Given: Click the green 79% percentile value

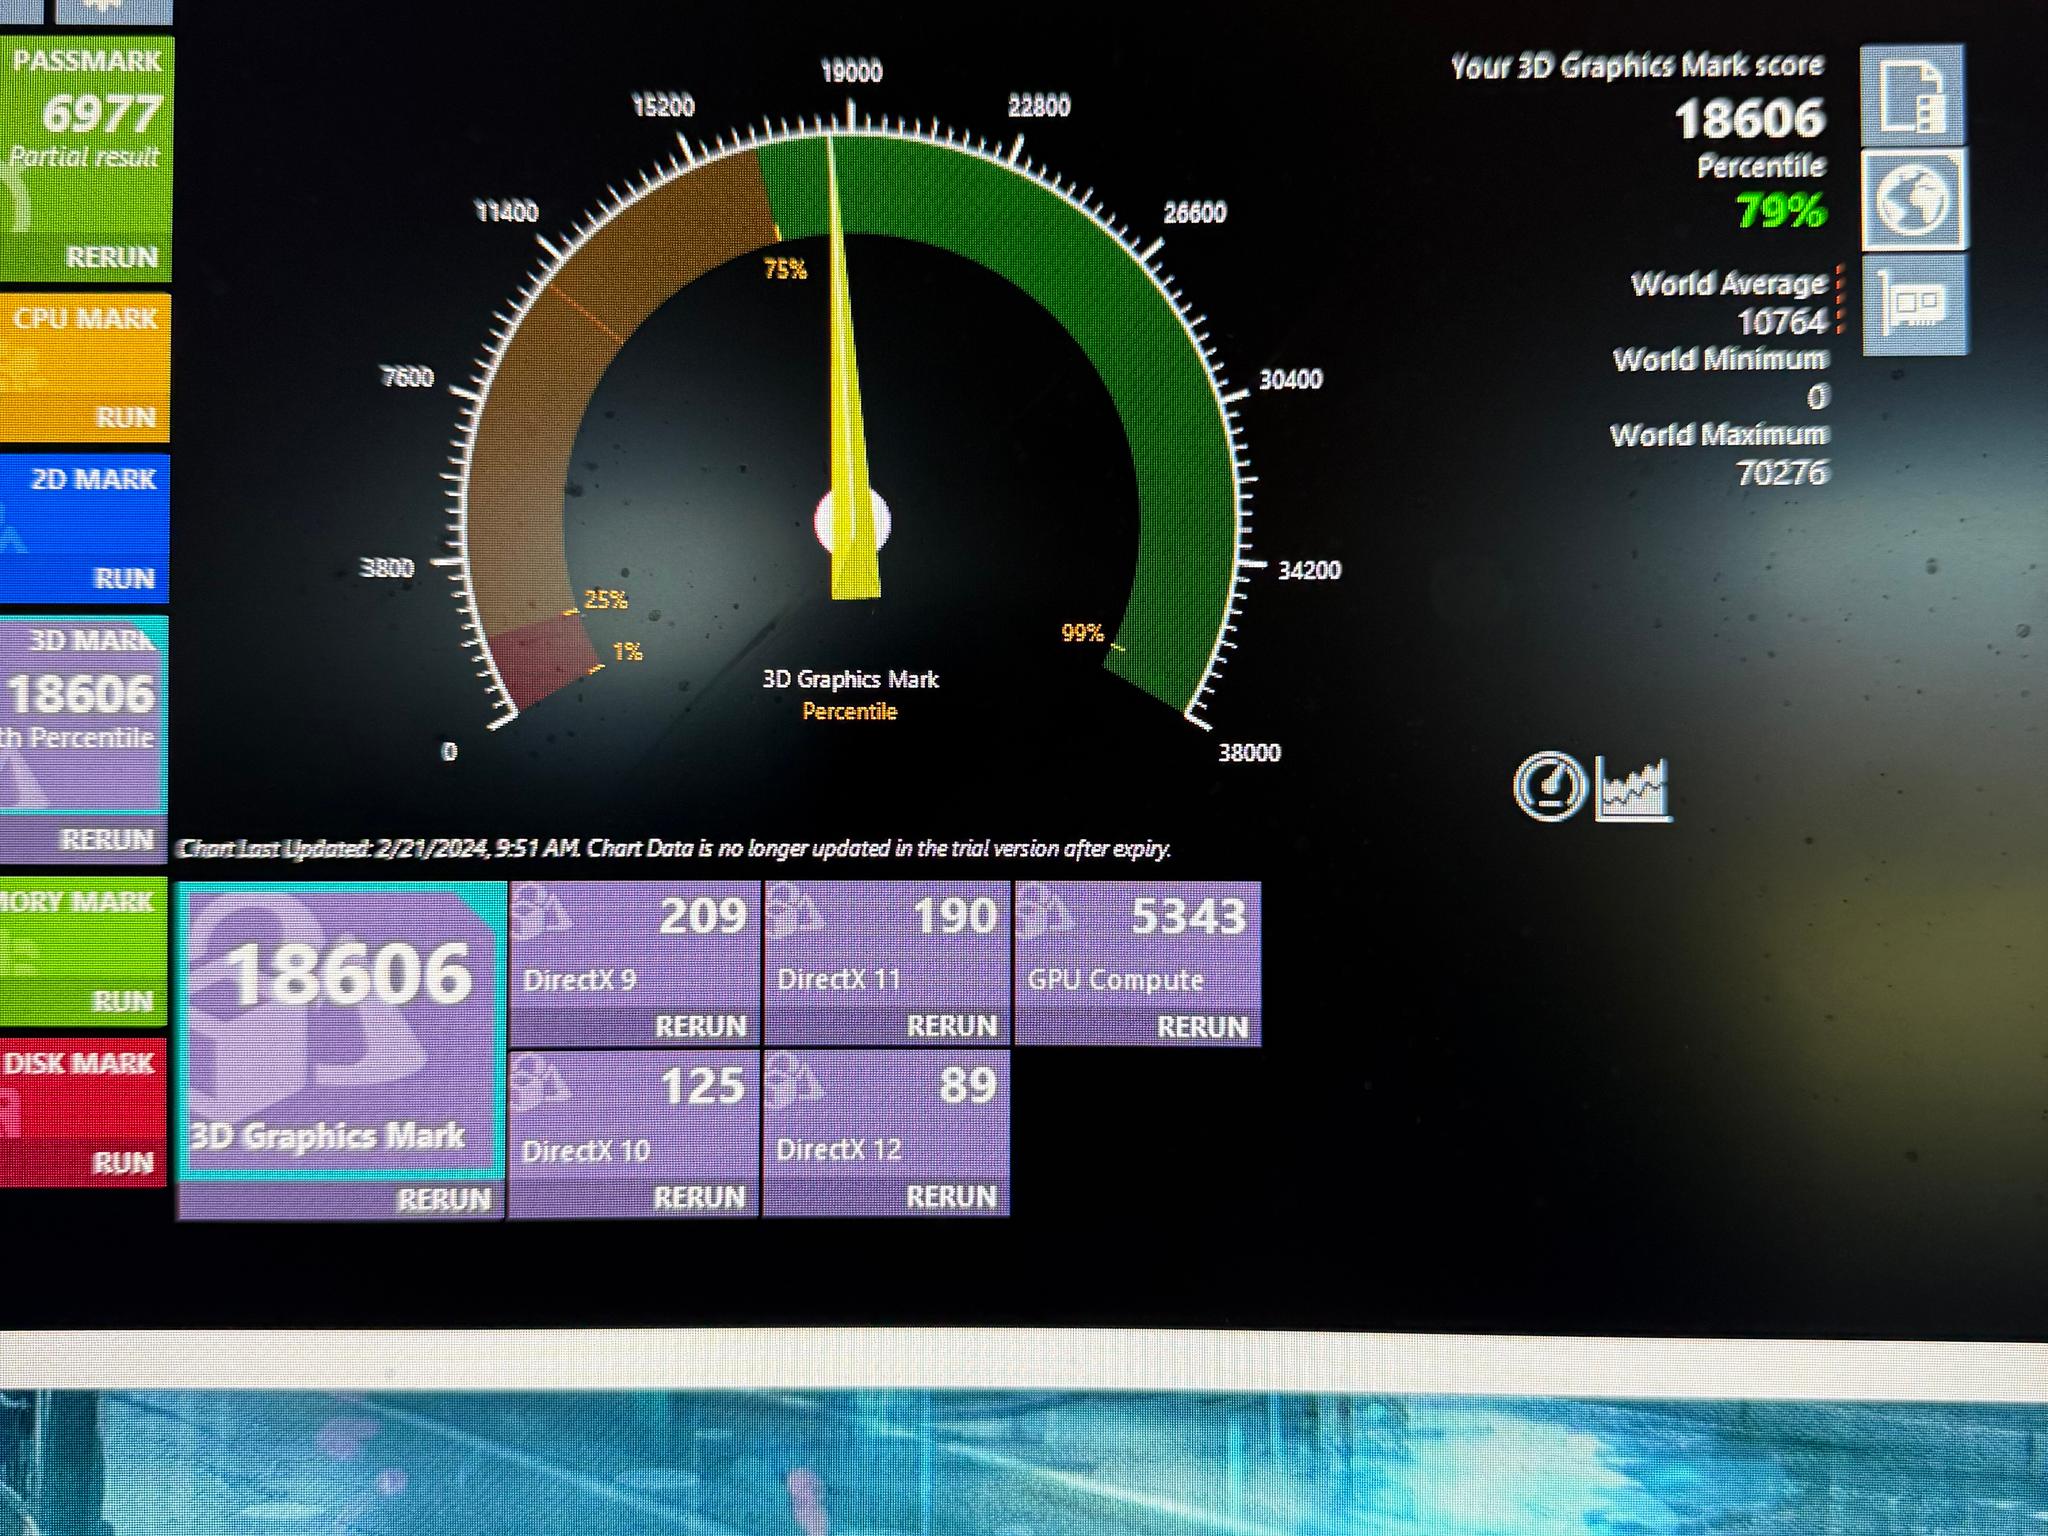Looking at the screenshot, I should click(1780, 211).
